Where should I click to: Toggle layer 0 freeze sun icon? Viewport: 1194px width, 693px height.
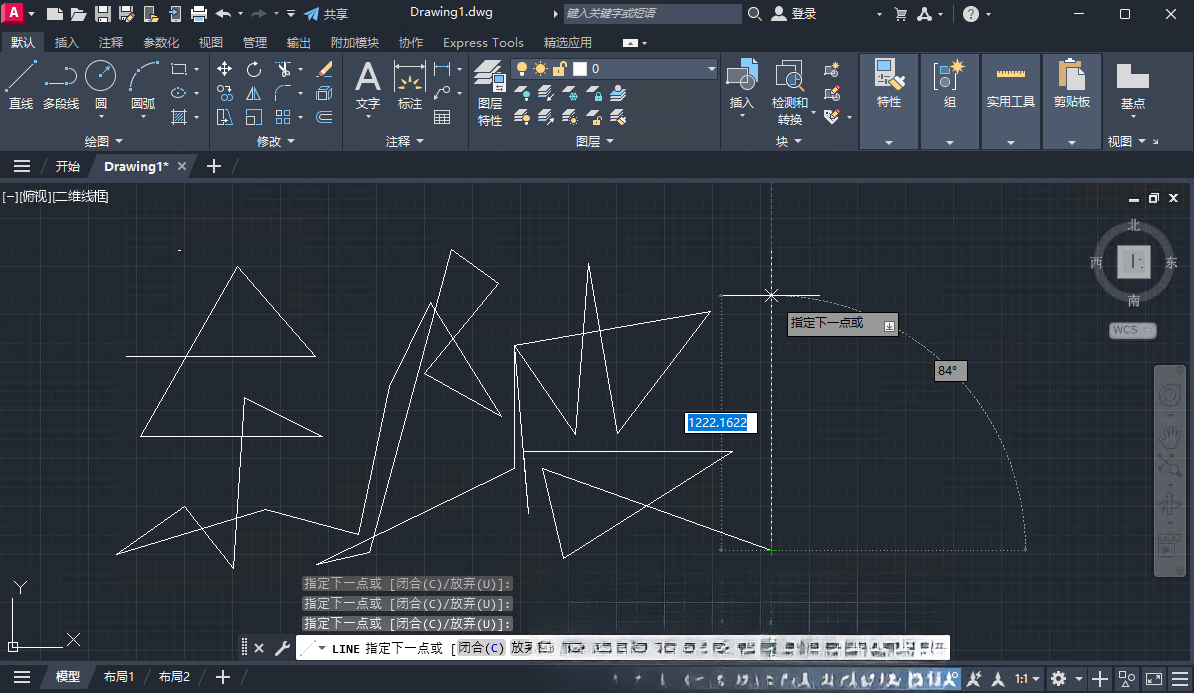[541, 69]
